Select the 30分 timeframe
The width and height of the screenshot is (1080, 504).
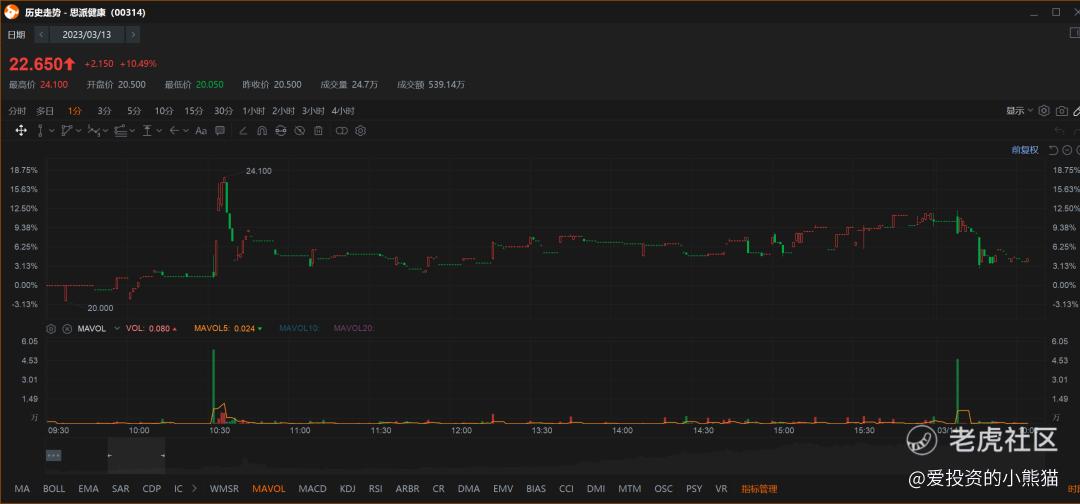tap(223, 111)
